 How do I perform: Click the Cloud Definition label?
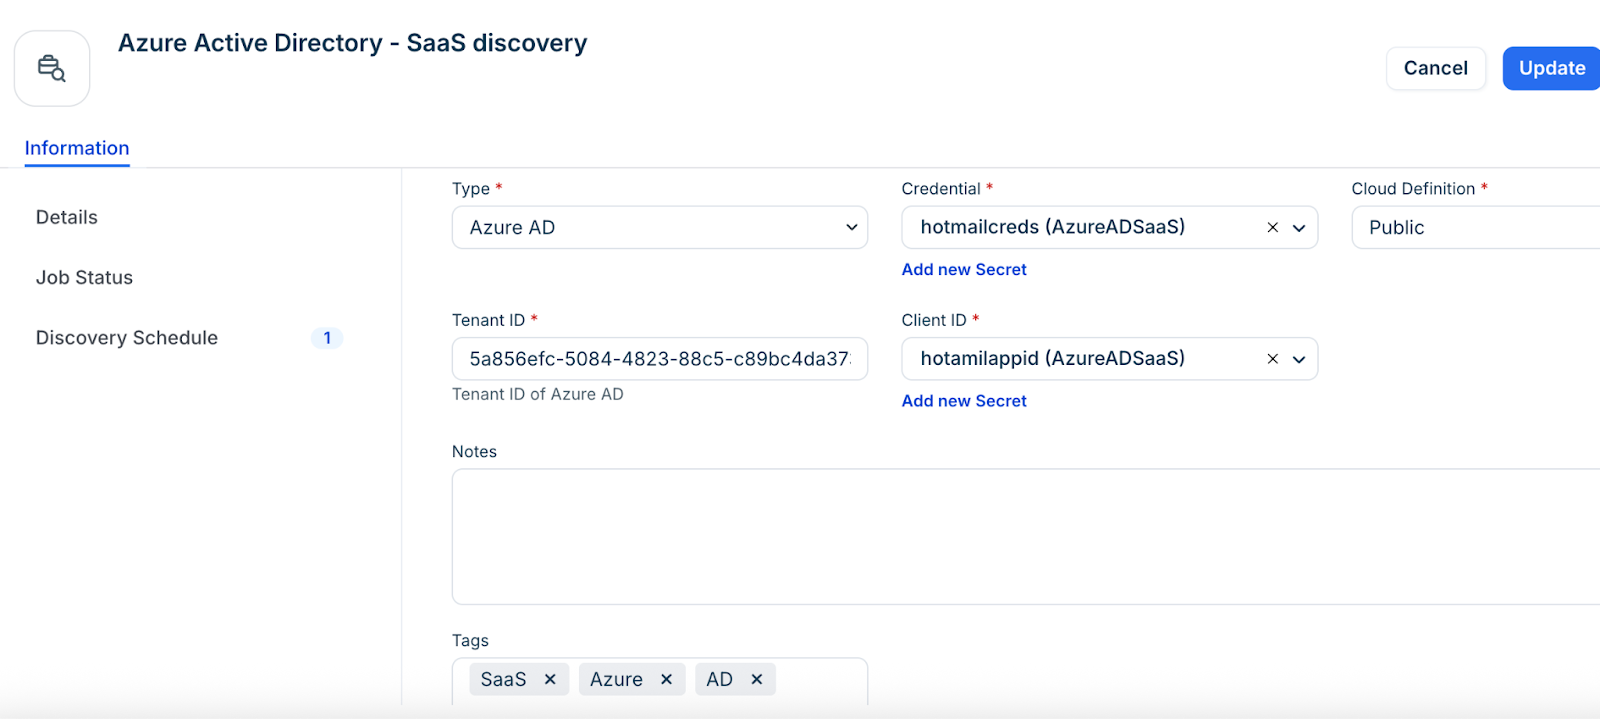1413,189
